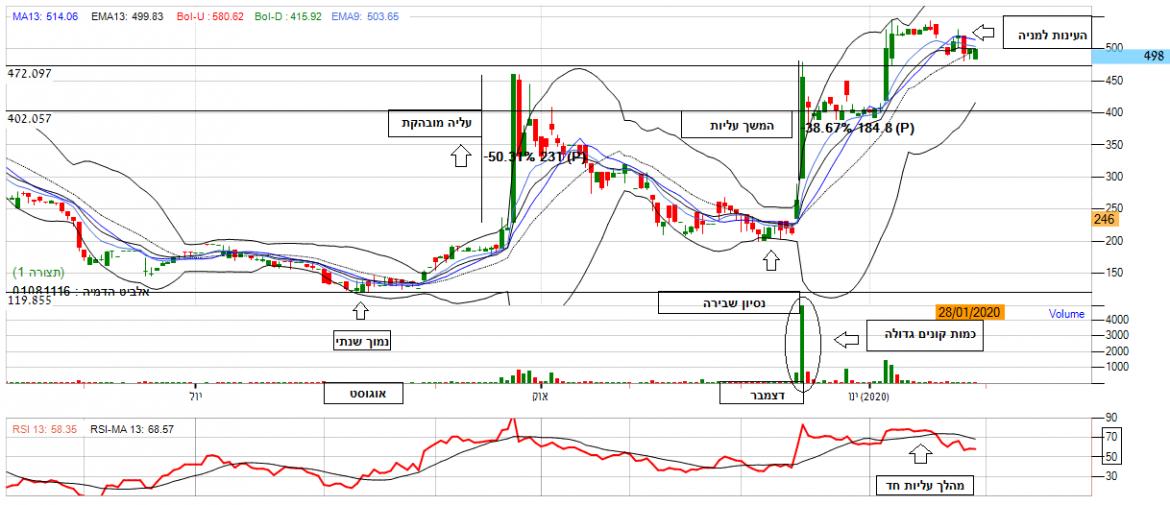Click the up arrow above נמוך שנתי
The width and height of the screenshot is (1170, 505).
360,309
